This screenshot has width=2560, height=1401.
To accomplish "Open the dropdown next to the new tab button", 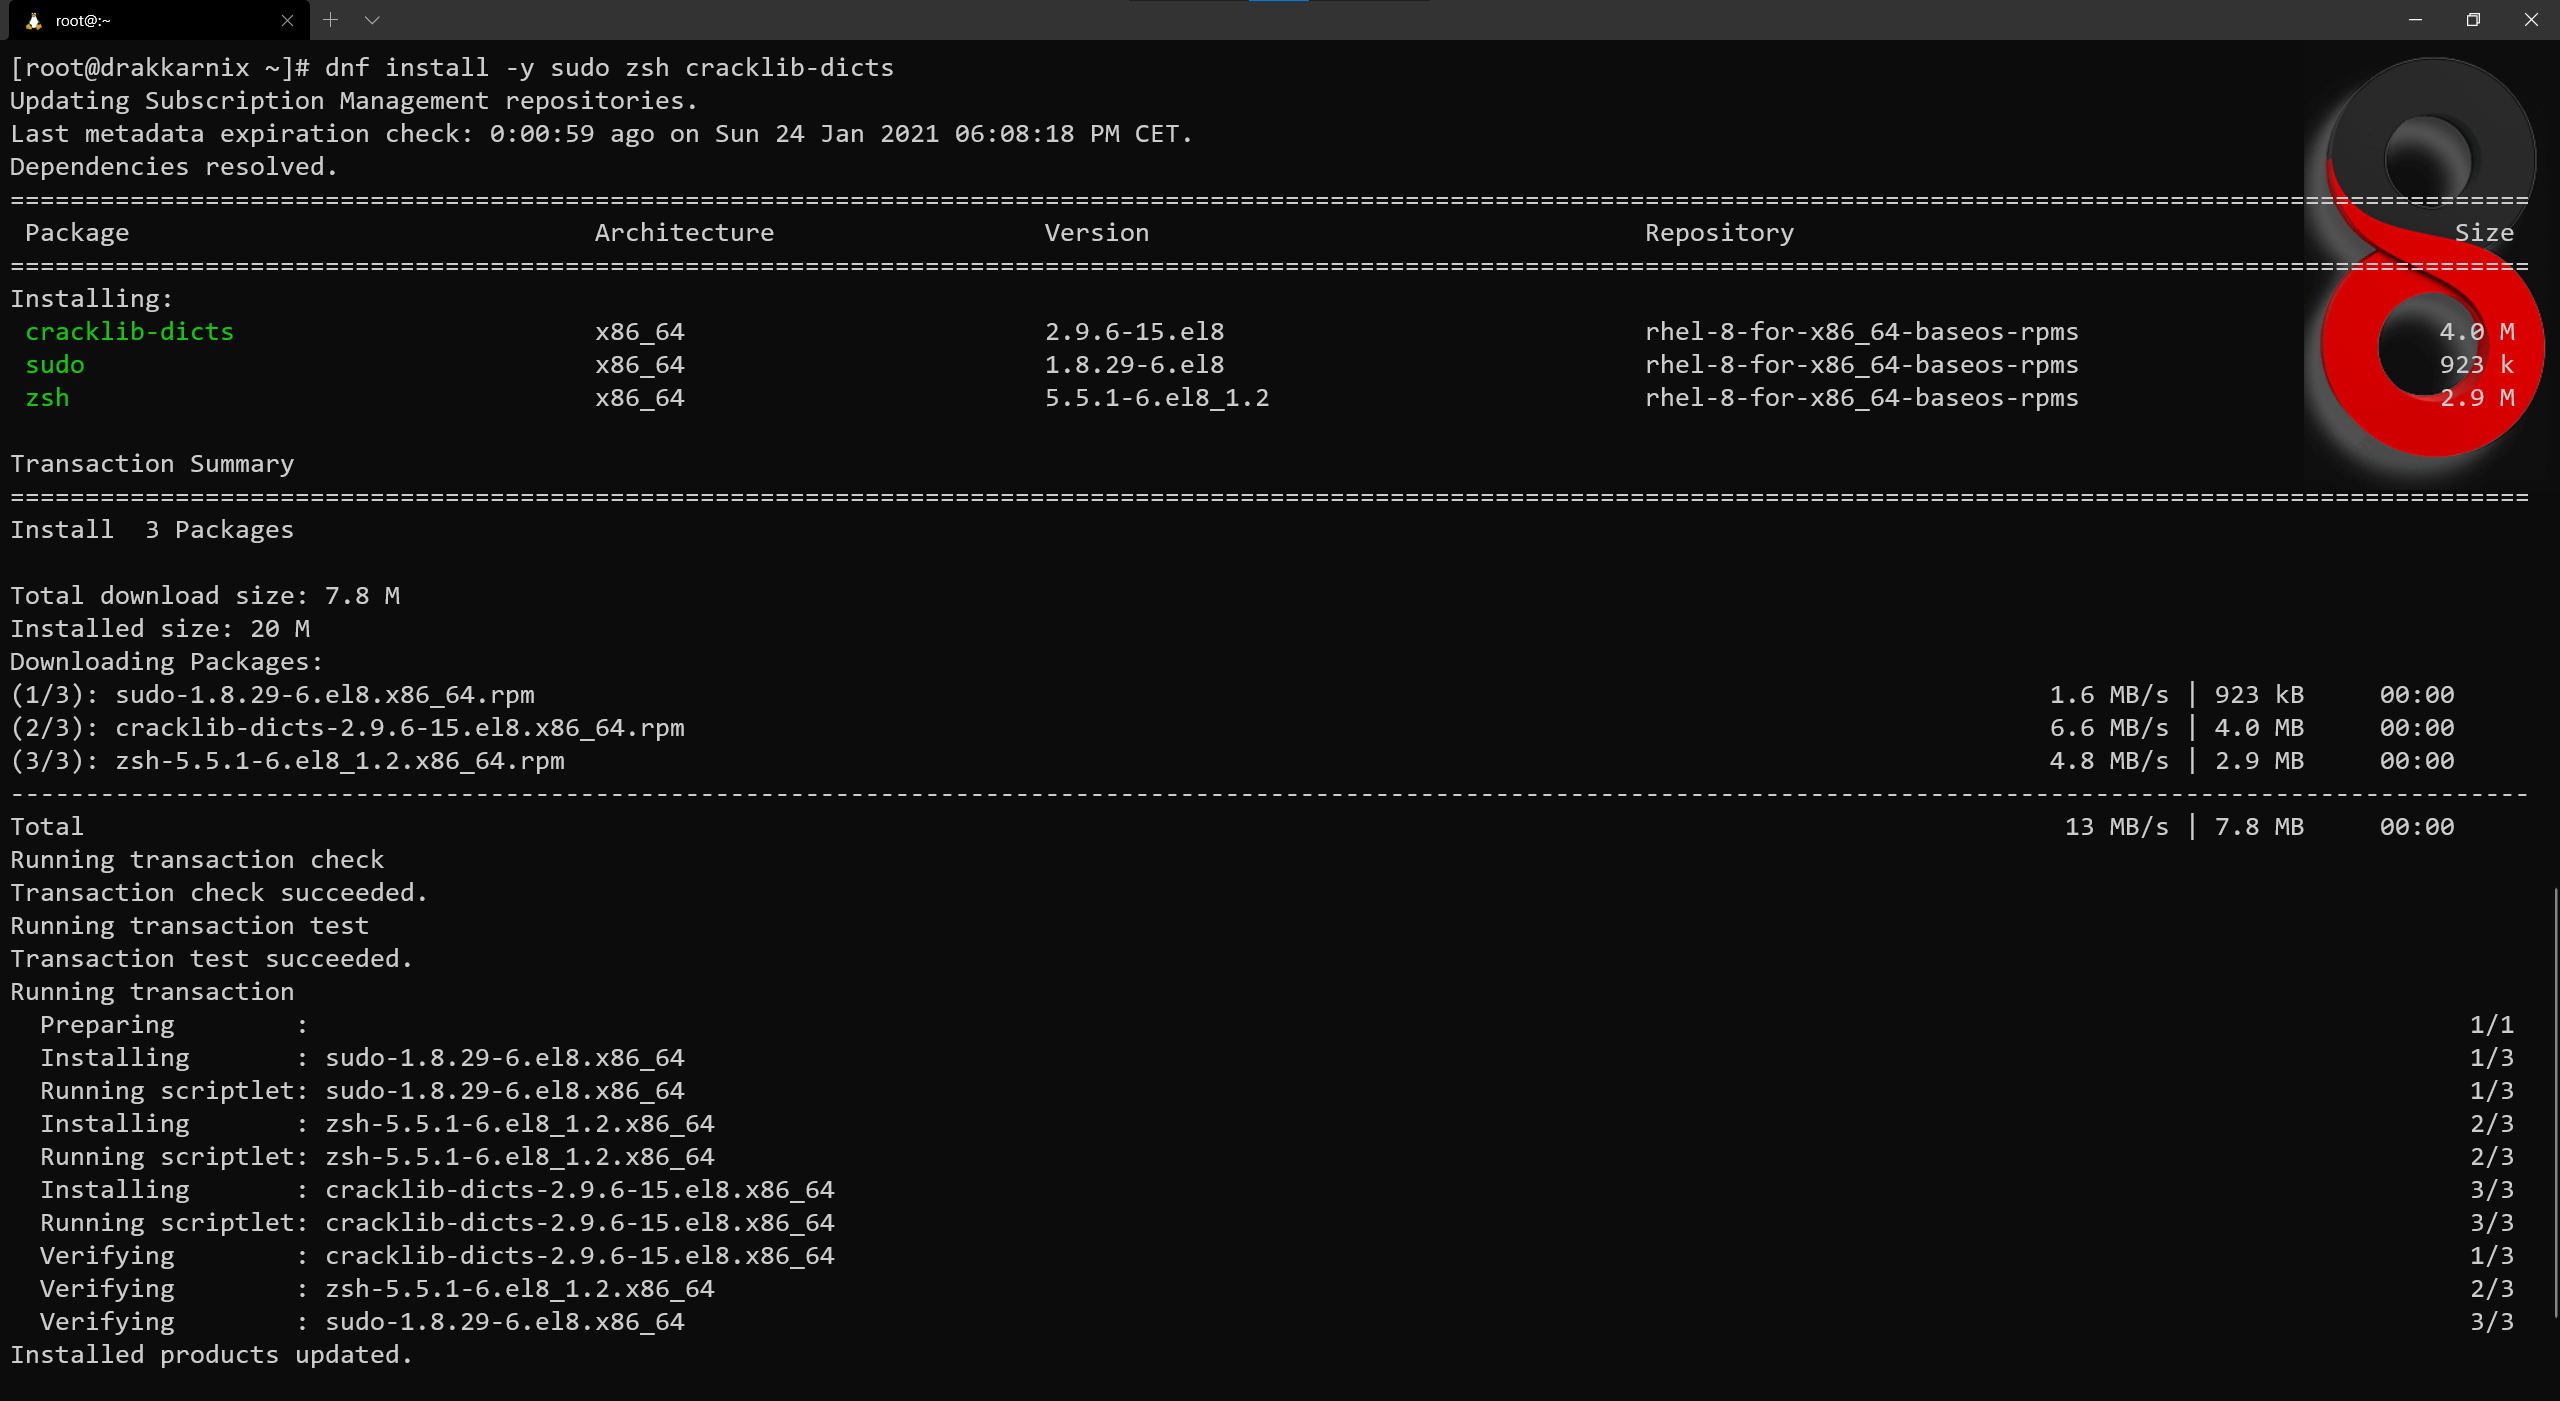I will (372, 20).
